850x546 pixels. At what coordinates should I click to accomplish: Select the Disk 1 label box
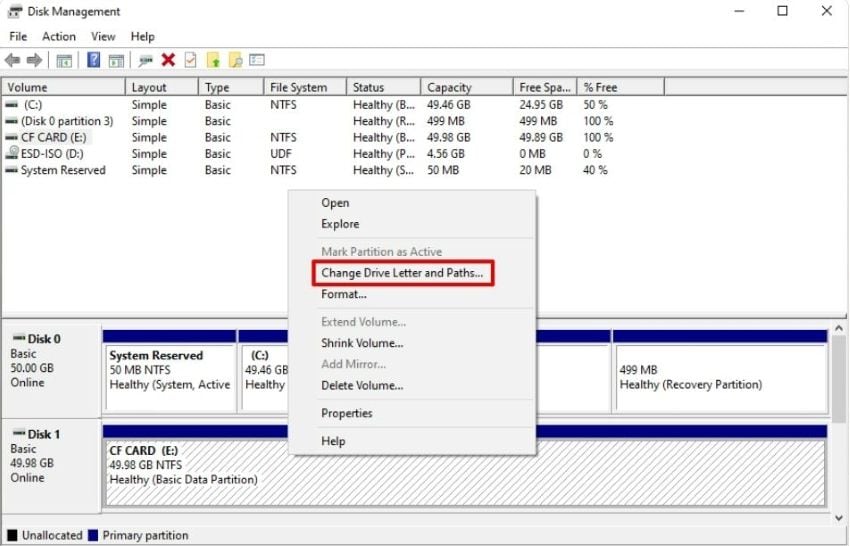tap(51, 466)
